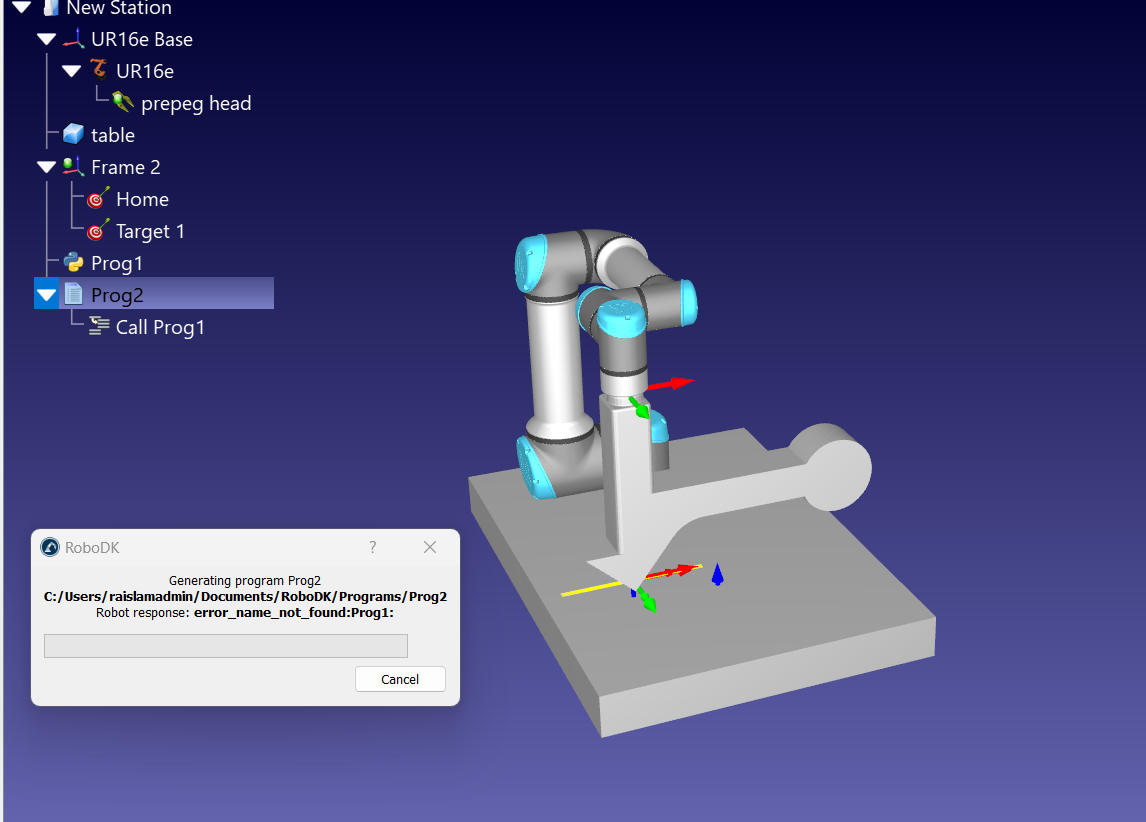Select the prepeg head tool icon

[x=123, y=102]
